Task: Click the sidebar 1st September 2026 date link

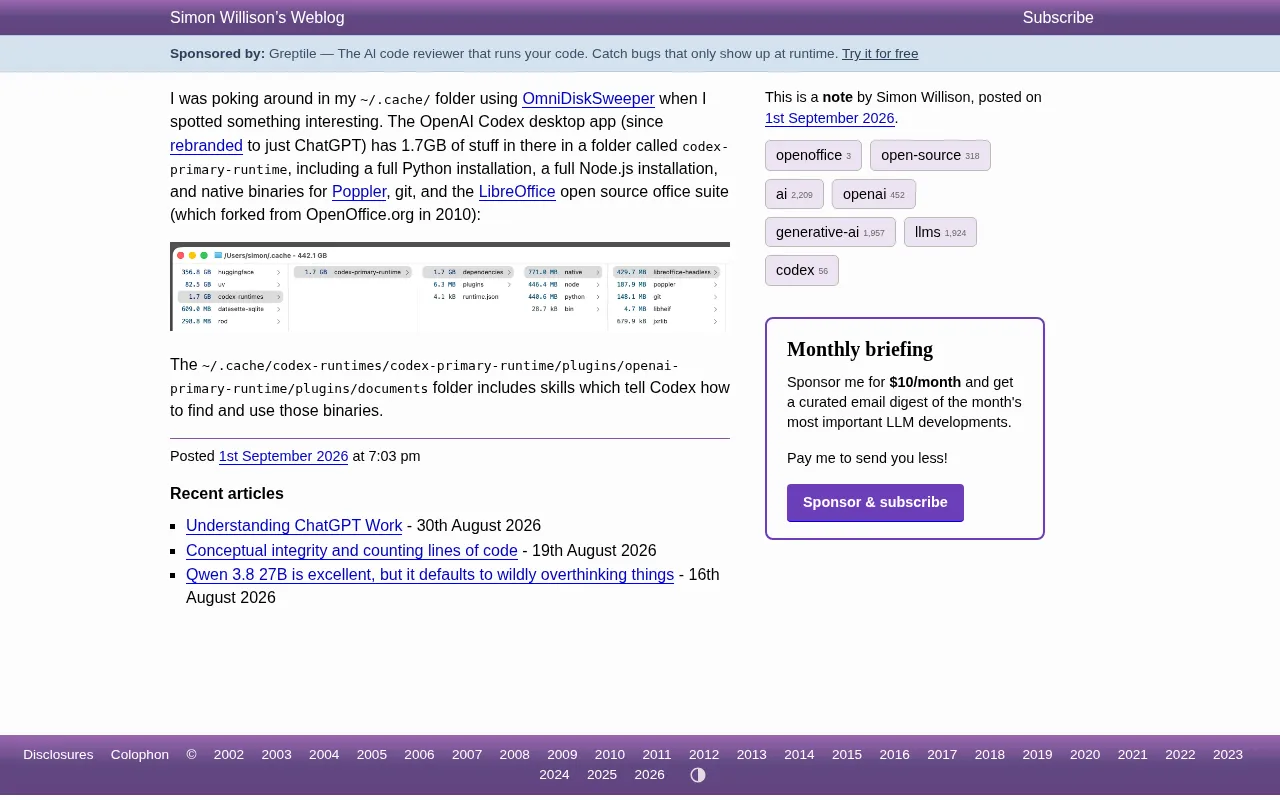Action: pyautogui.click(x=829, y=118)
